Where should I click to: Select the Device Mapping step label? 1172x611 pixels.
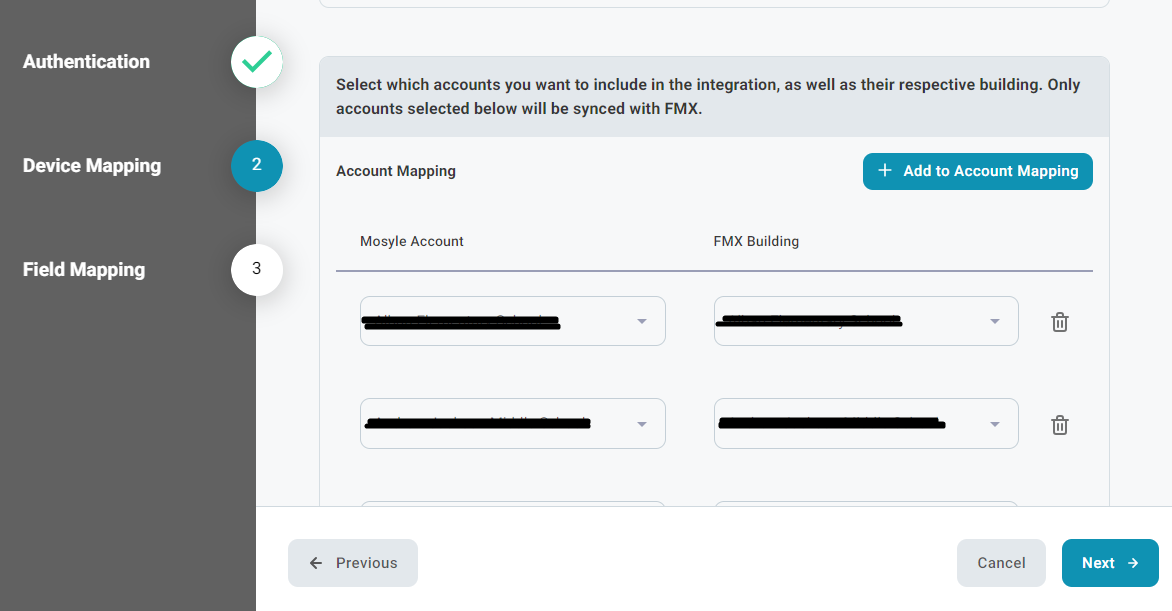coord(91,166)
